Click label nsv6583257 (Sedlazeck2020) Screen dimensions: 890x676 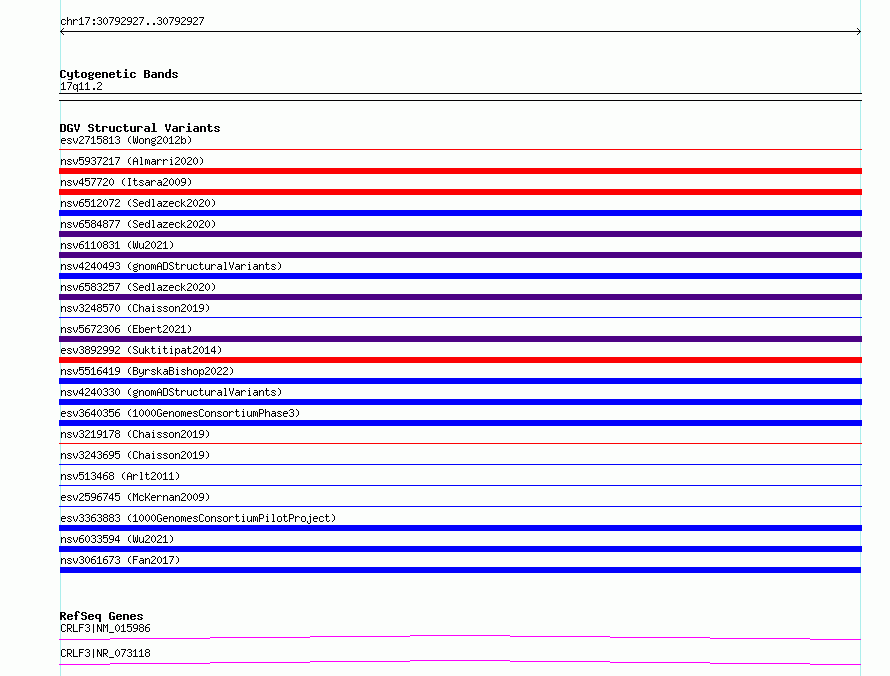click(138, 287)
